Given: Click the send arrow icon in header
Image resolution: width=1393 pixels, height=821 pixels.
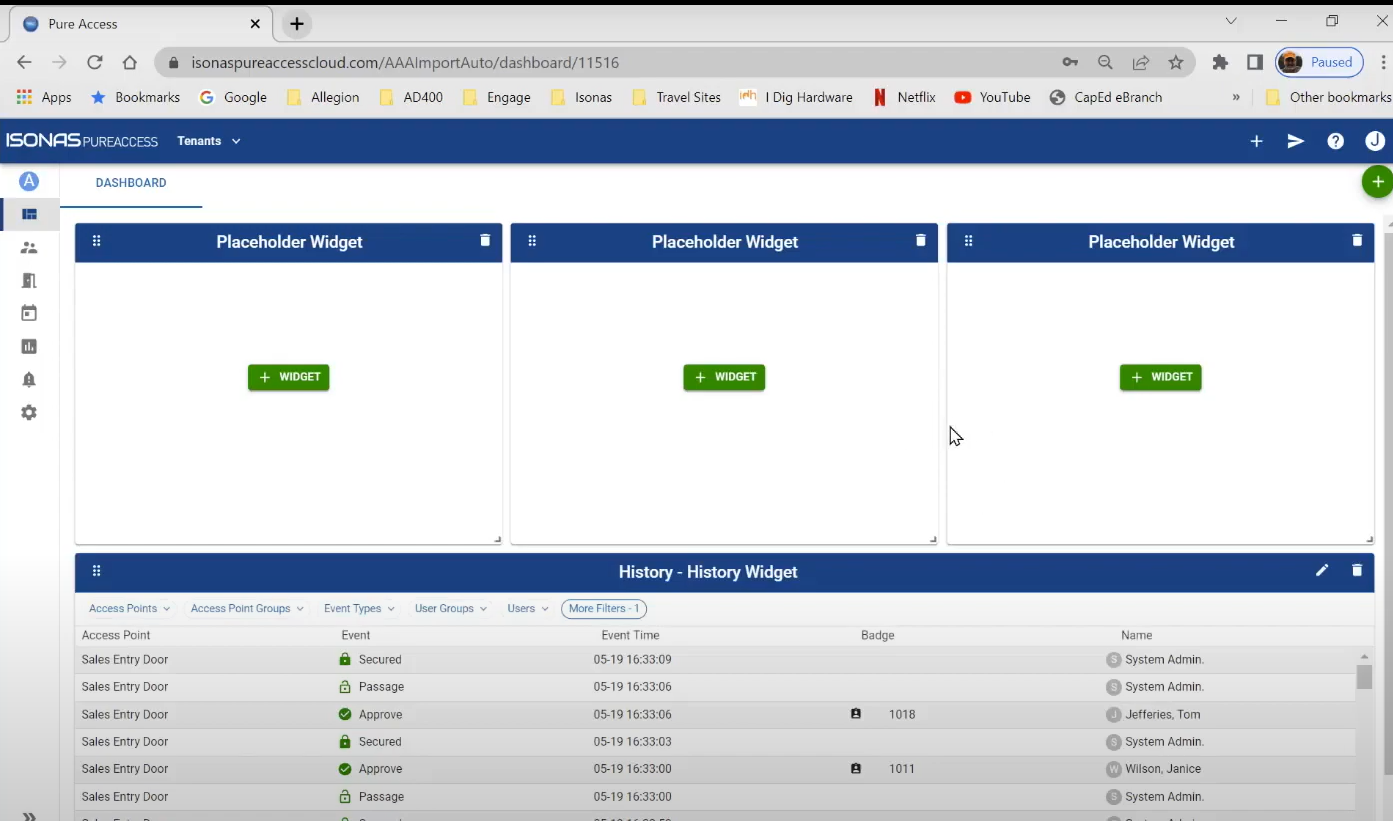Looking at the screenshot, I should [x=1296, y=141].
